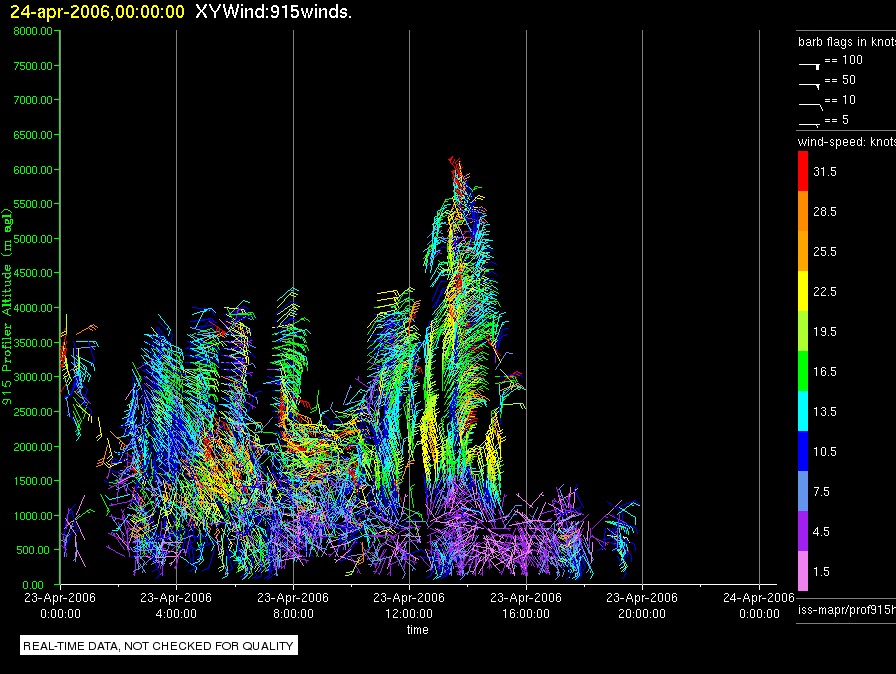This screenshot has height=674, width=896.
Task: Click the 50-knot barb flag symbol
Action: (x=809, y=86)
